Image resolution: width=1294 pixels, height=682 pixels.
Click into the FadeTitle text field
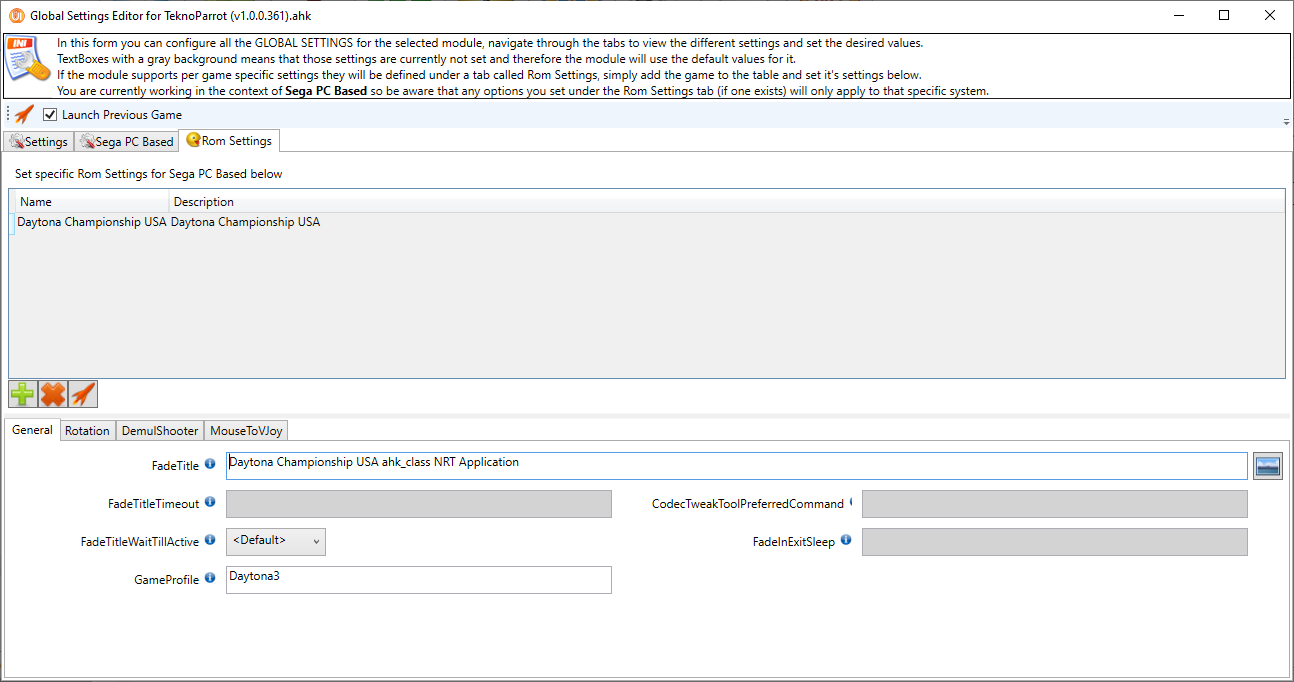737,466
